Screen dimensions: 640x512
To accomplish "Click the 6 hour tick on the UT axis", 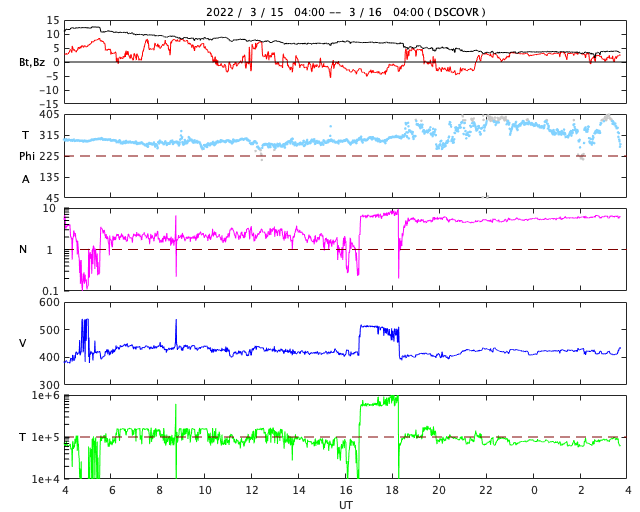I will click(x=112, y=490).
